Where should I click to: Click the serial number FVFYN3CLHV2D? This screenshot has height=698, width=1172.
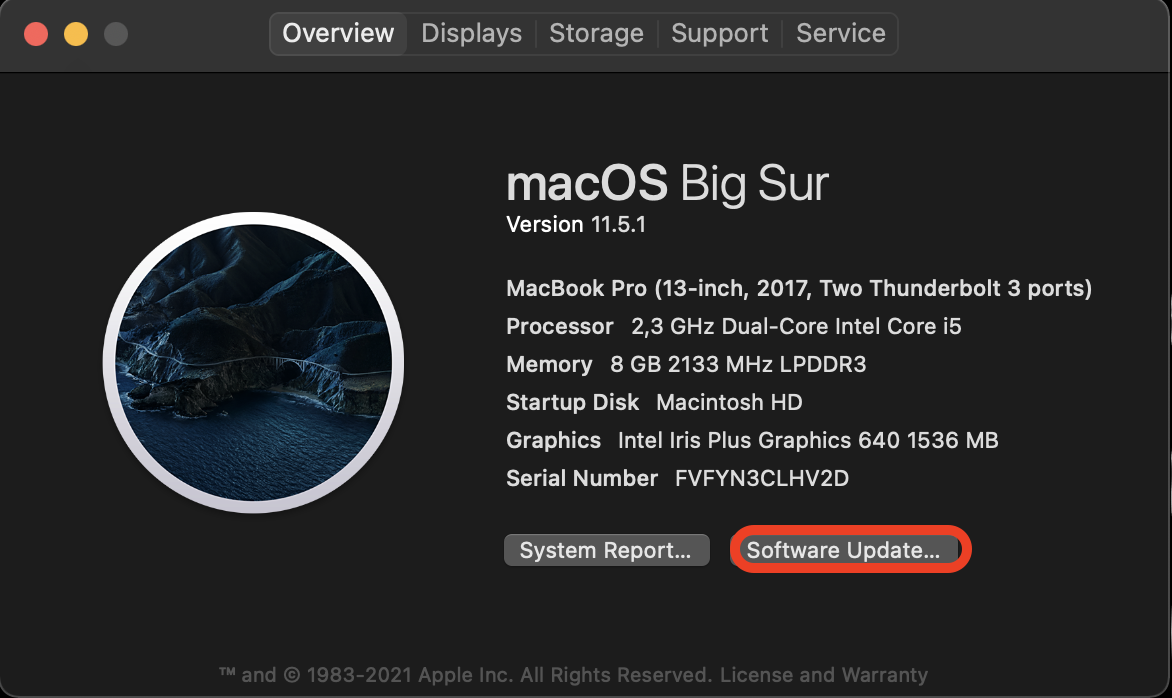(762, 479)
